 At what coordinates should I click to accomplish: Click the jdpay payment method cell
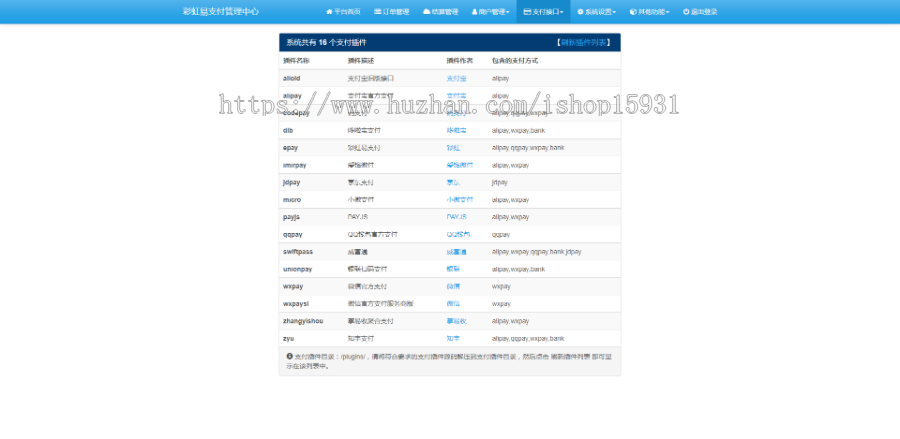point(500,182)
